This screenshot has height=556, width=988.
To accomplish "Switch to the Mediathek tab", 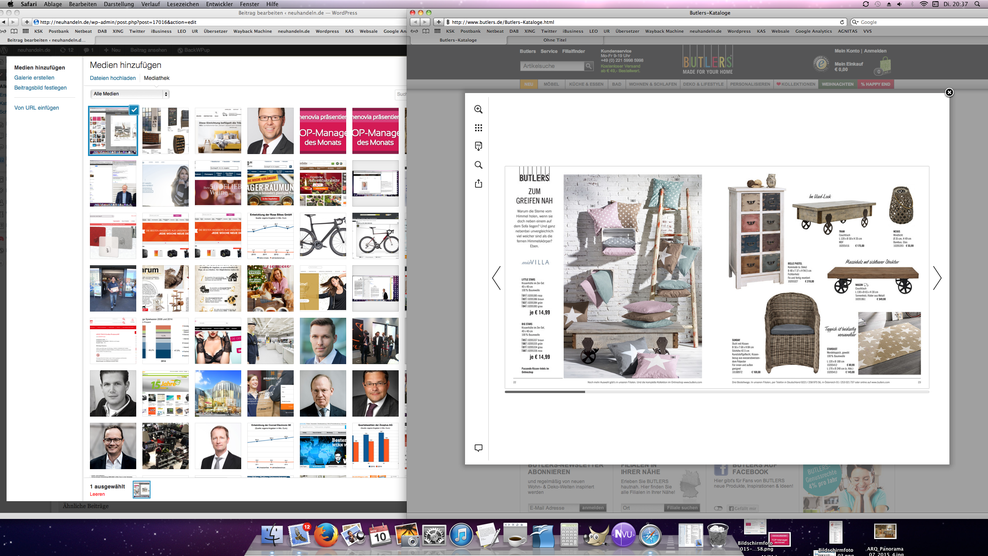I will click(156, 78).
